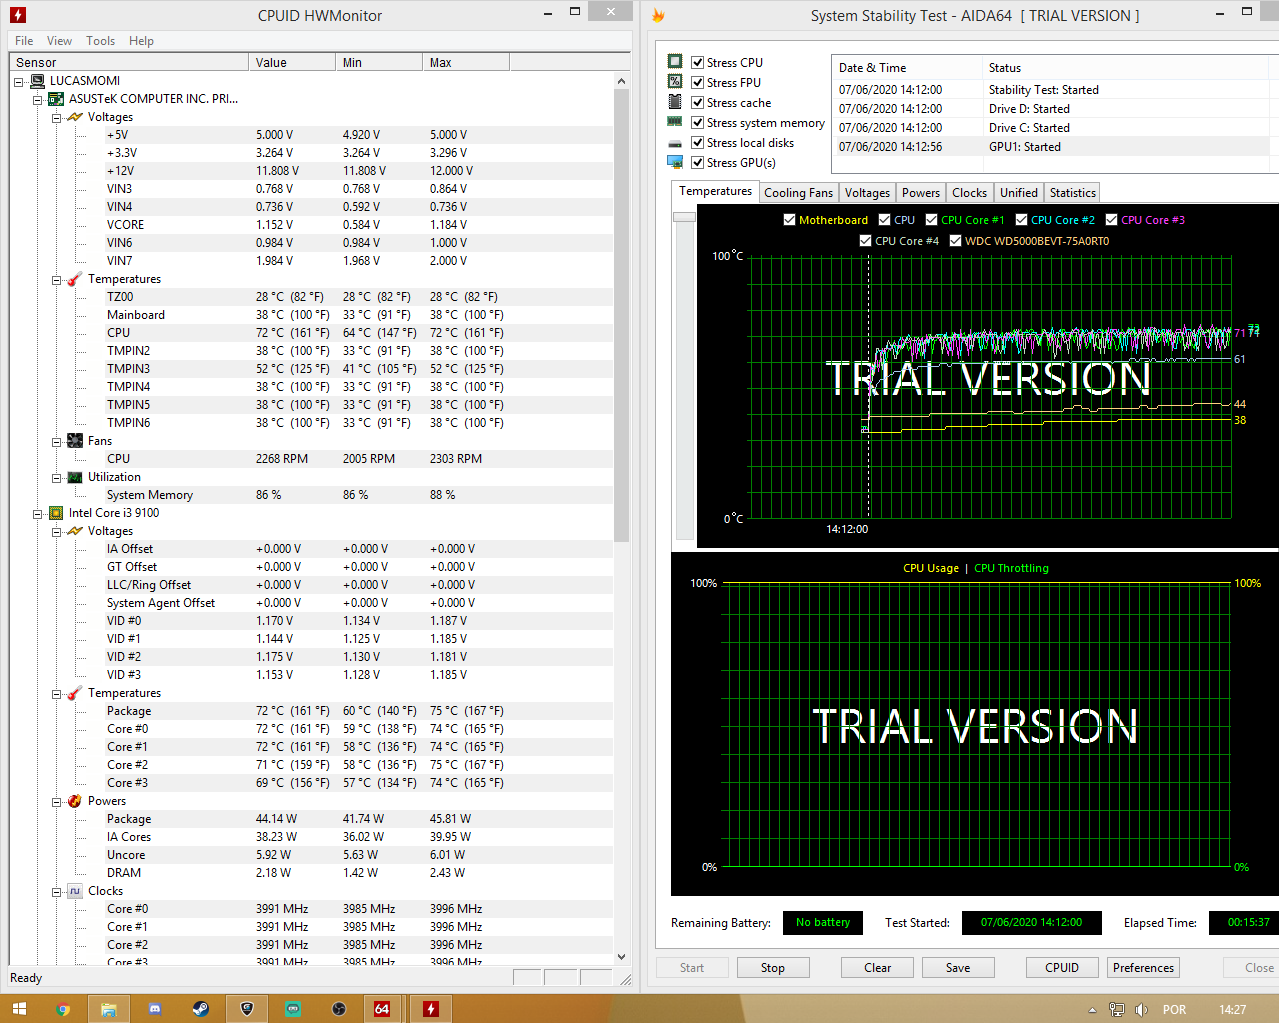Click the CPU chip icon beside Stress CPU

(675, 62)
